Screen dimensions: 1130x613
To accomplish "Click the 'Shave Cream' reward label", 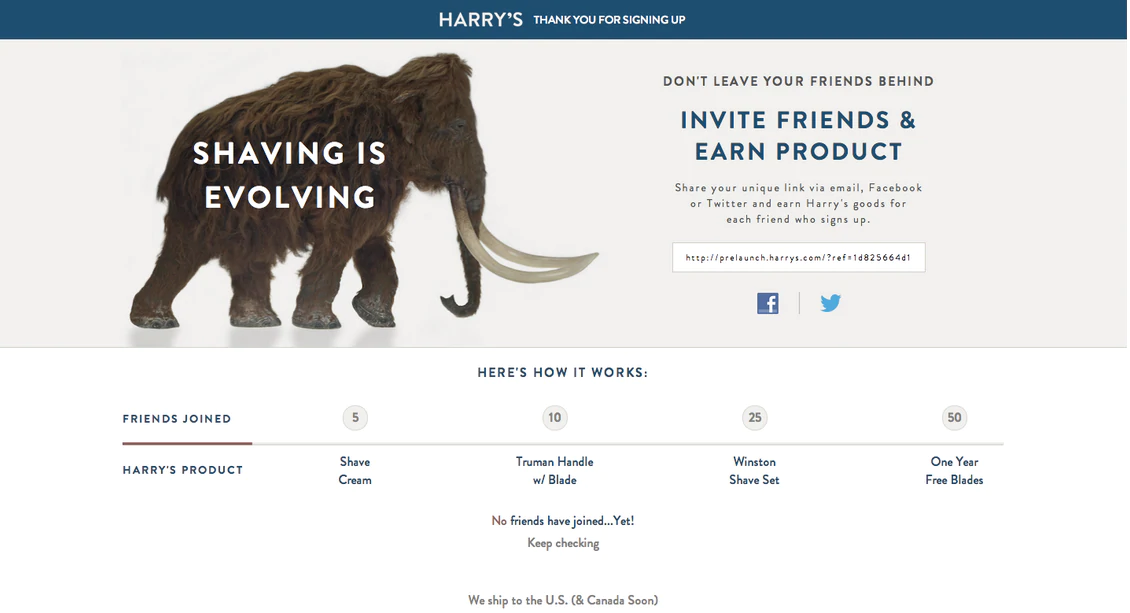I will tap(355, 470).
